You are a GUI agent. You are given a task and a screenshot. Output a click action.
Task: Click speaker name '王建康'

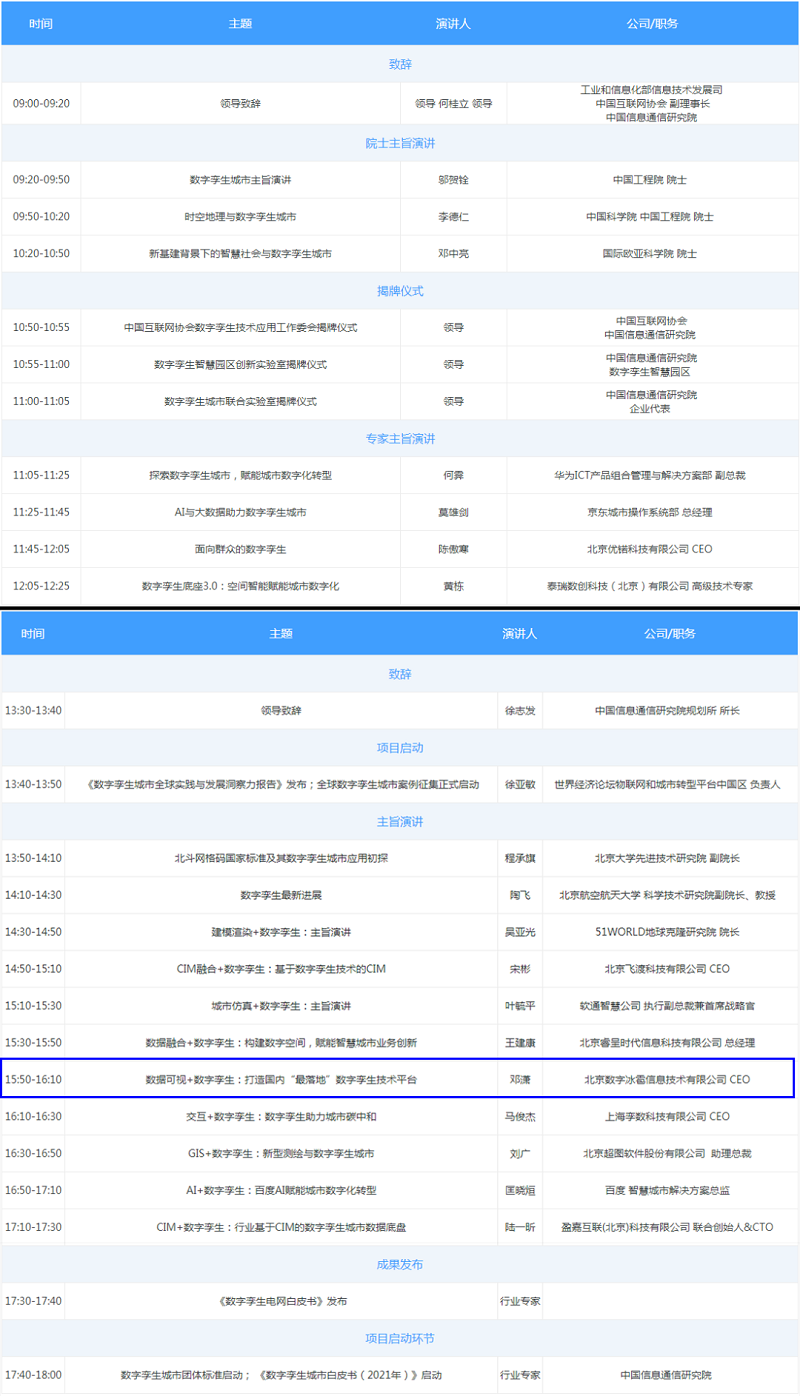point(520,1043)
